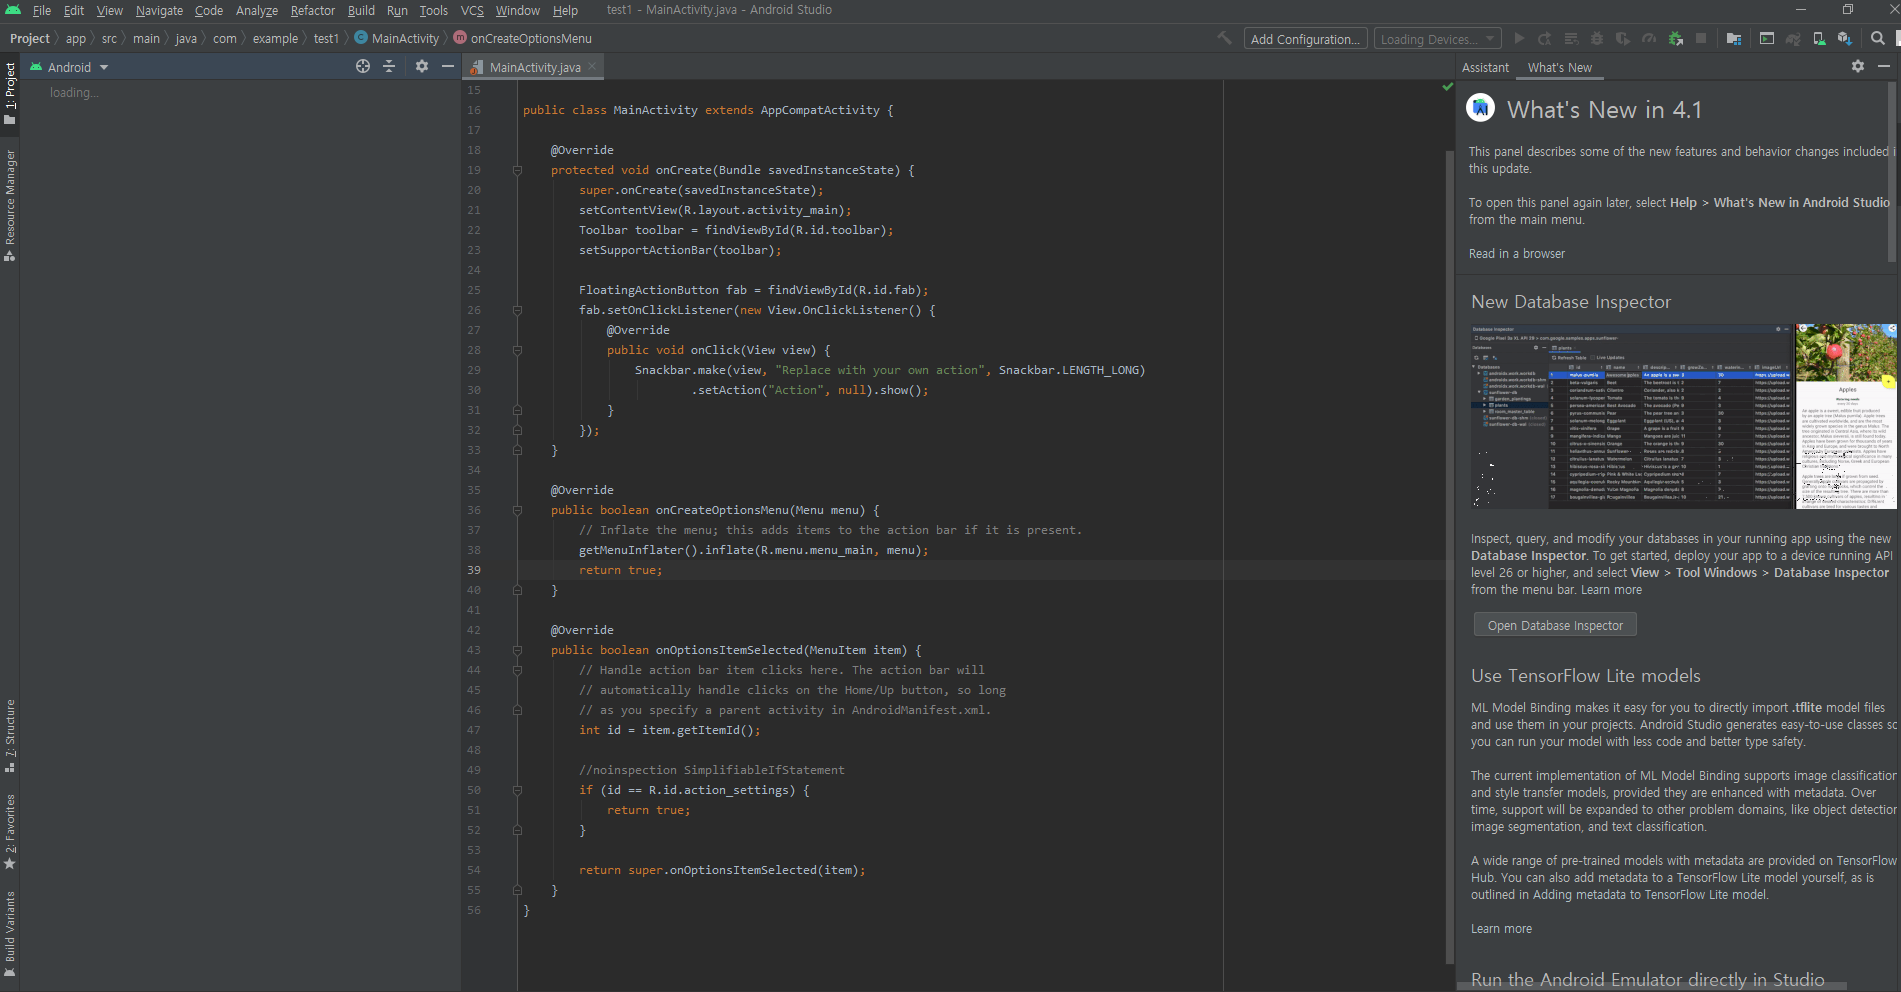
Task: Click the Profile app gauge icon
Action: point(1649,38)
